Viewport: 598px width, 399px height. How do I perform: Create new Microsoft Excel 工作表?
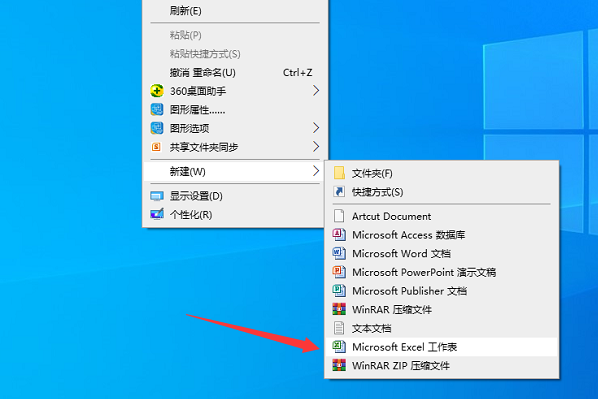(x=442, y=347)
